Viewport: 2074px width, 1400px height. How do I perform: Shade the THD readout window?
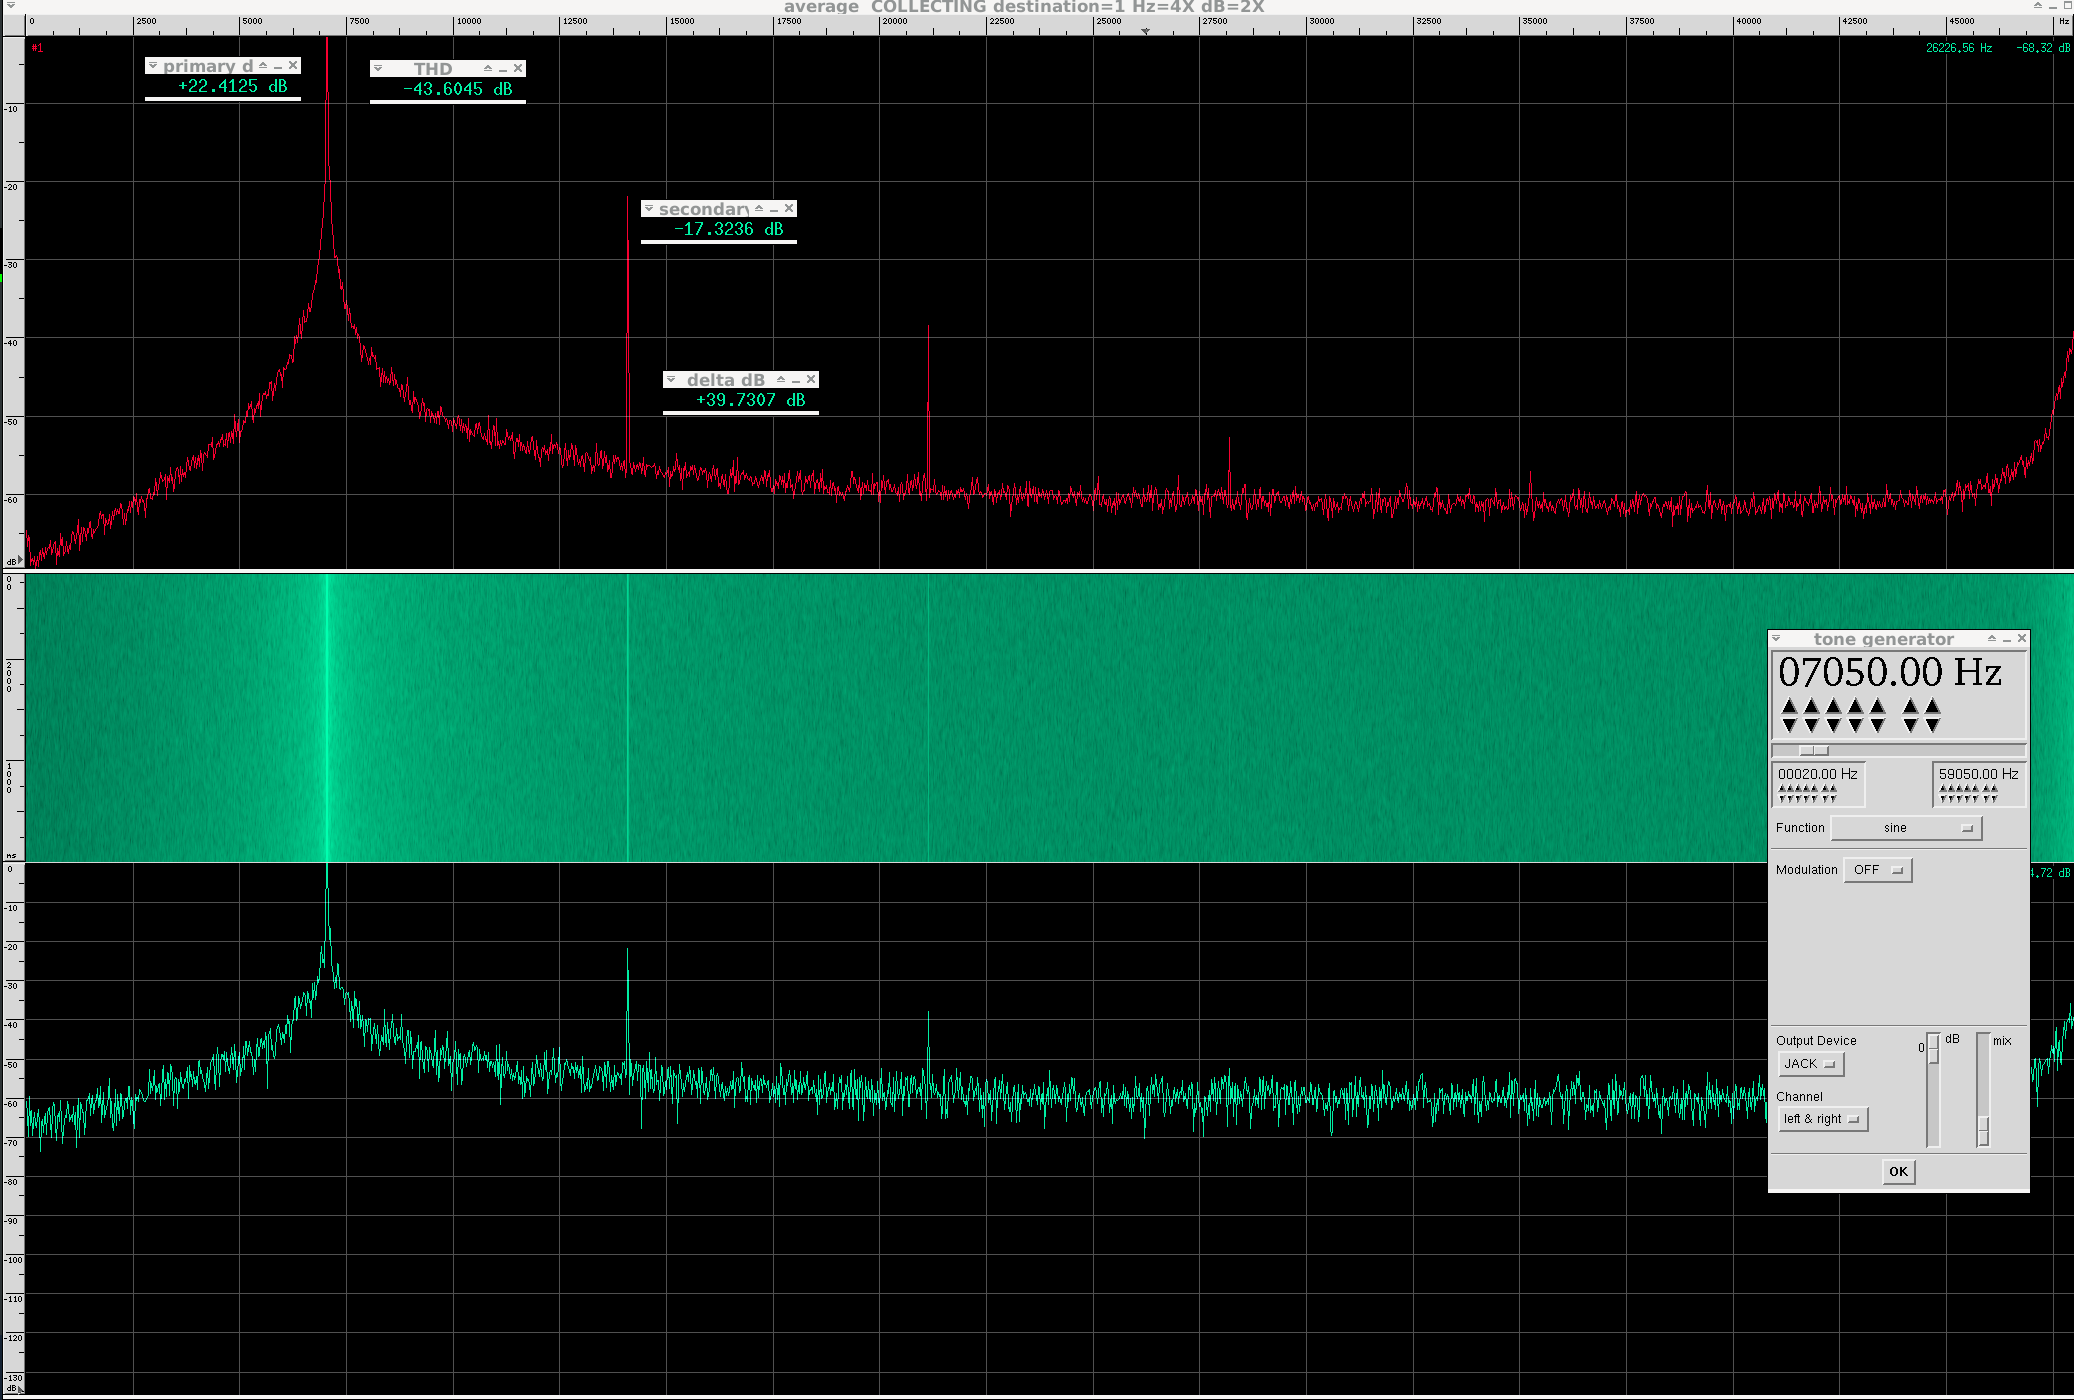488,69
